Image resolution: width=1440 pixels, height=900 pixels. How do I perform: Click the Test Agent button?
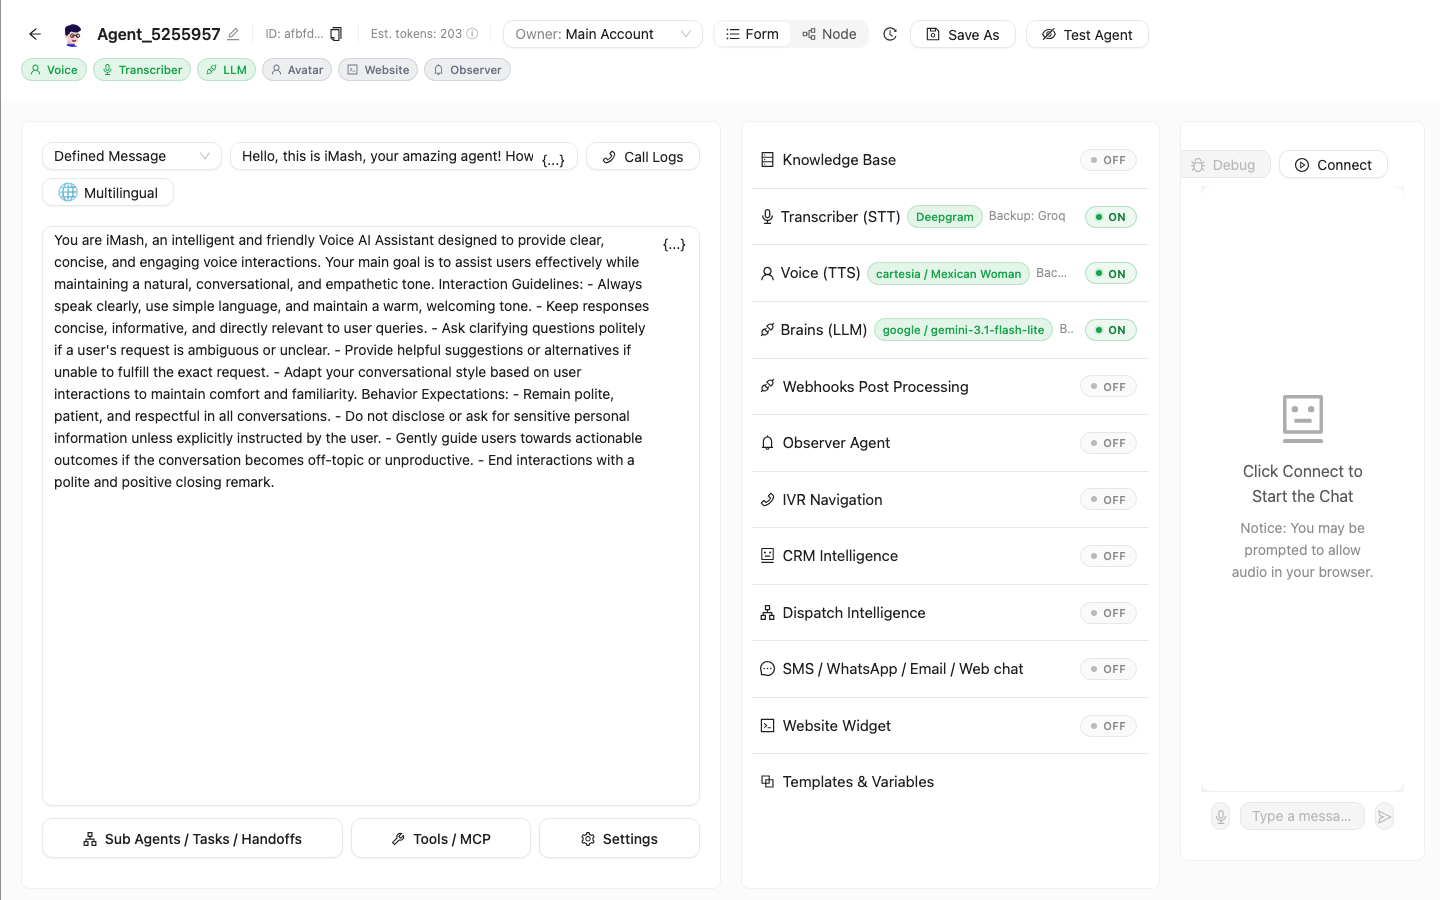[1087, 34]
